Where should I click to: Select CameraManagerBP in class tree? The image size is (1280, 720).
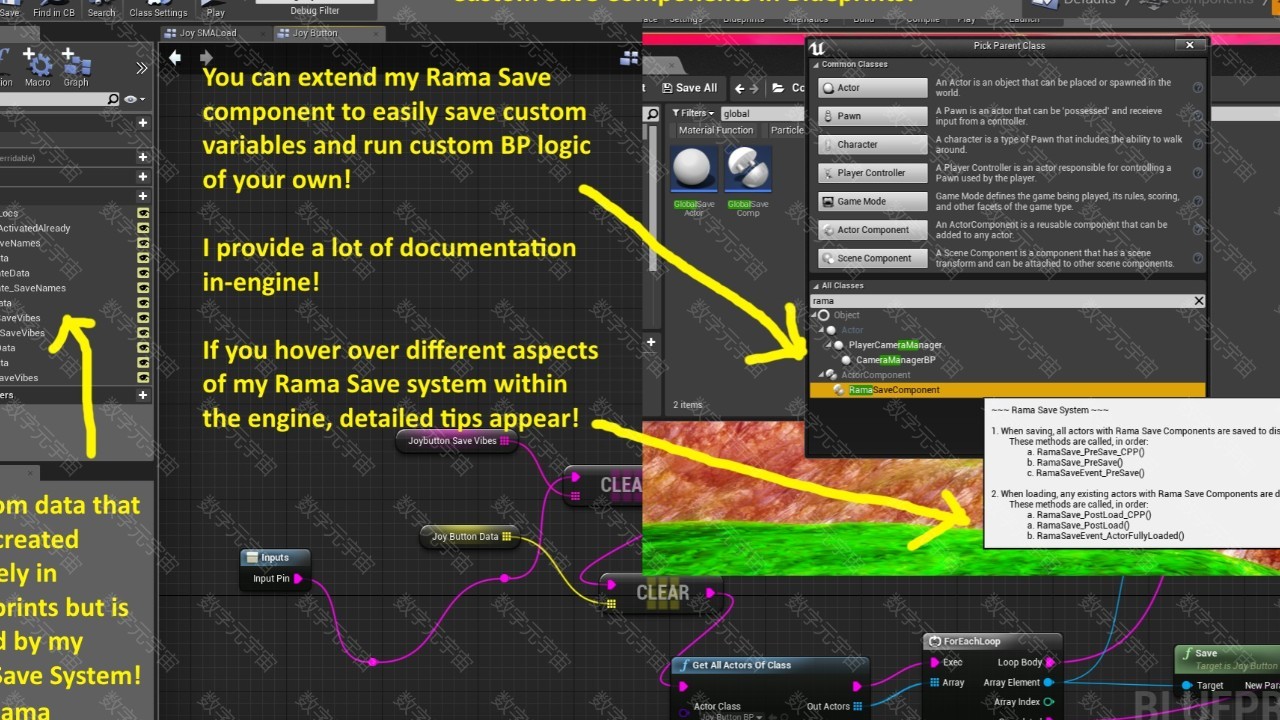coord(895,360)
